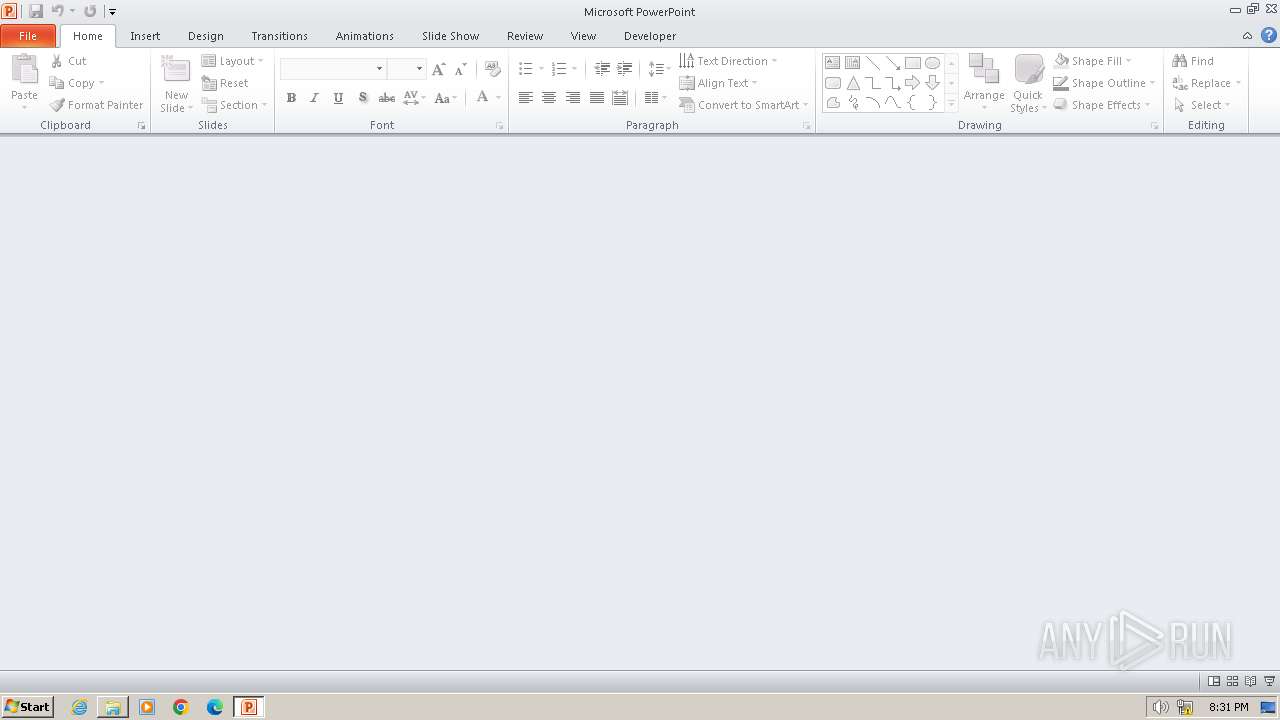This screenshot has height=720, width=1280.
Task: Click the Decrease Font Size icon
Action: tap(460, 69)
